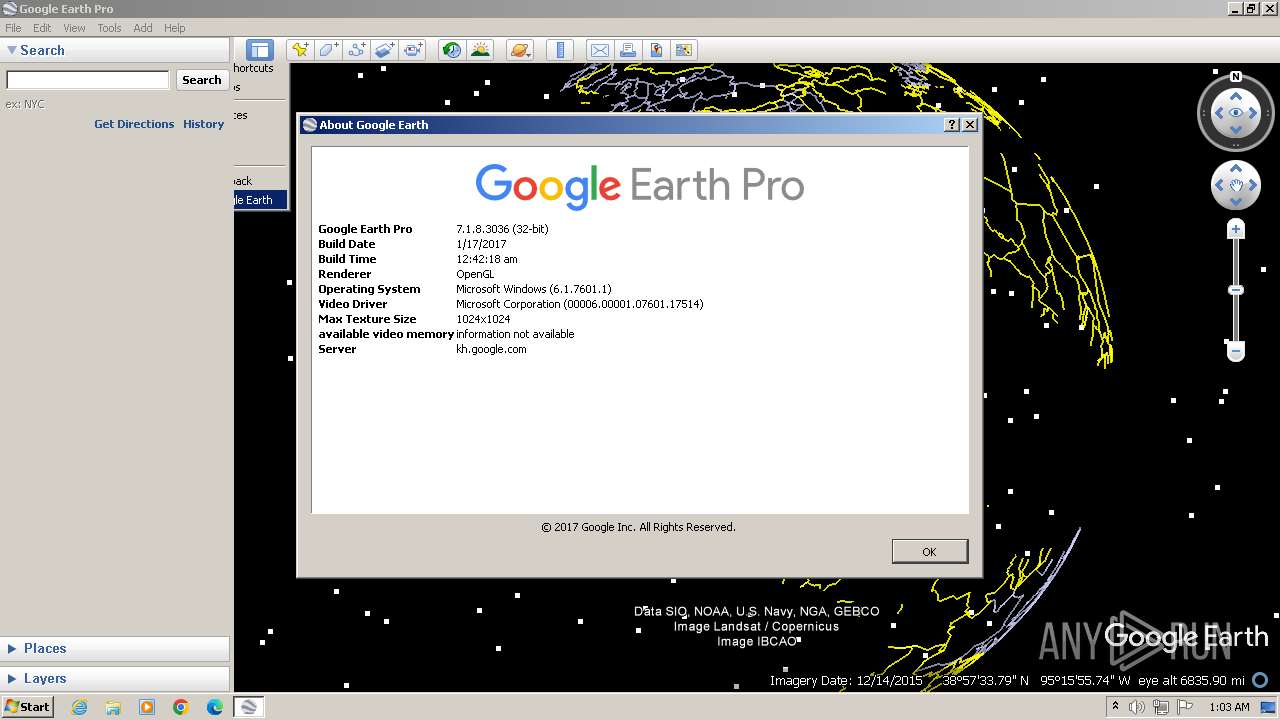
Task: Click the zoom out minus button
Action: 1236,351
